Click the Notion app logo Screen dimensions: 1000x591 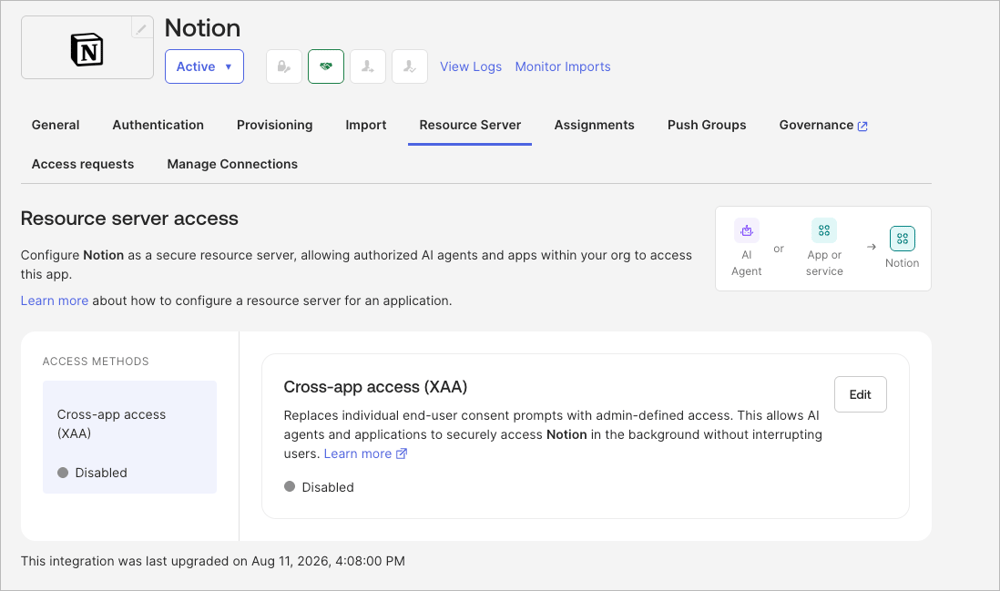[87, 50]
